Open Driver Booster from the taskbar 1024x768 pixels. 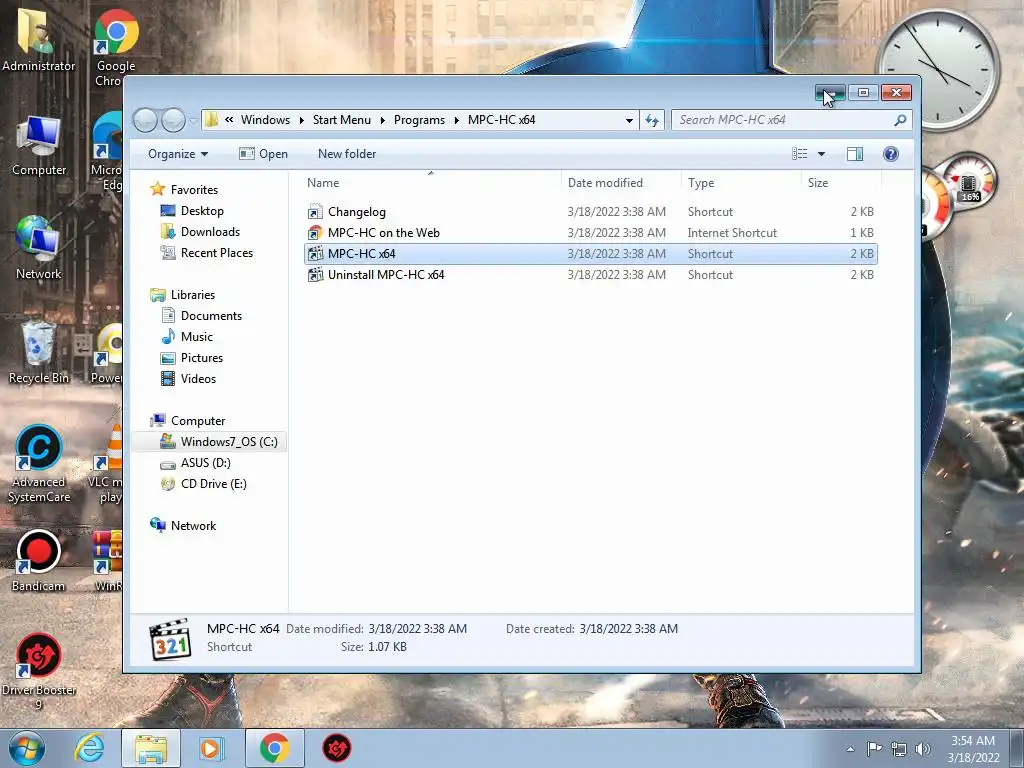tap(336, 748)
